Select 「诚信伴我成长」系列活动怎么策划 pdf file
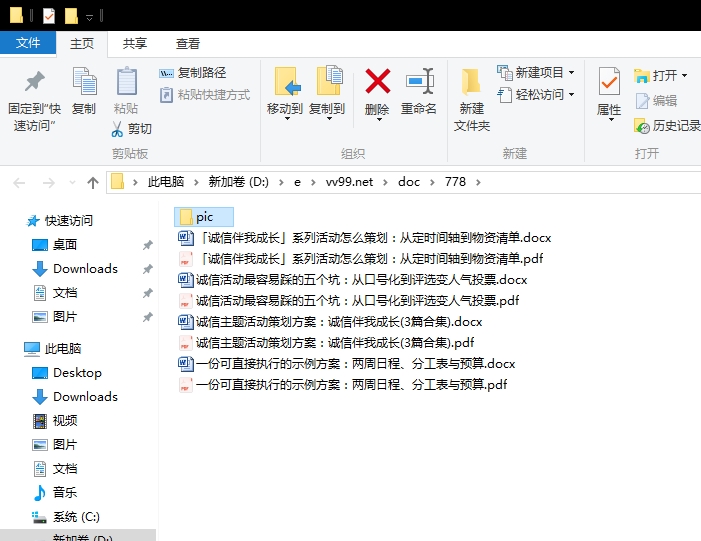This screenshot has height=541, width=701. 360,259
